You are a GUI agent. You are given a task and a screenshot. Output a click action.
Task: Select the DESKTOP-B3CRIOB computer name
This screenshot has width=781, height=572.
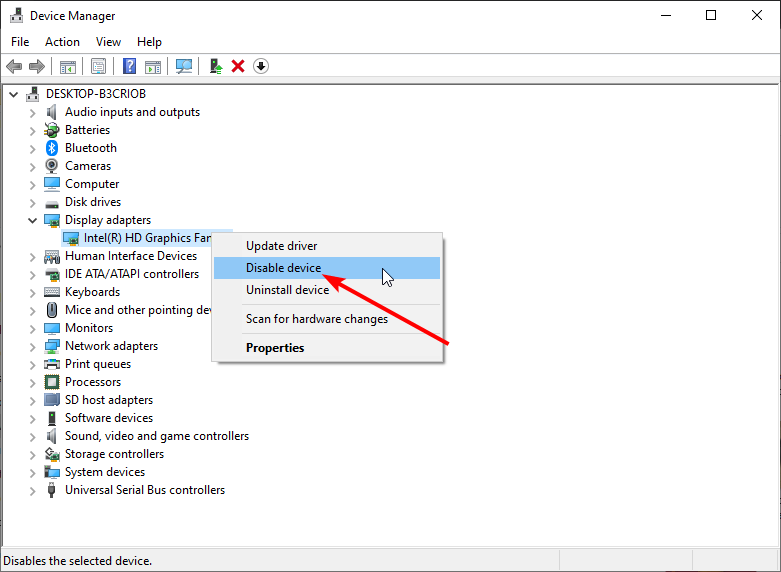(x=96, y=94)
